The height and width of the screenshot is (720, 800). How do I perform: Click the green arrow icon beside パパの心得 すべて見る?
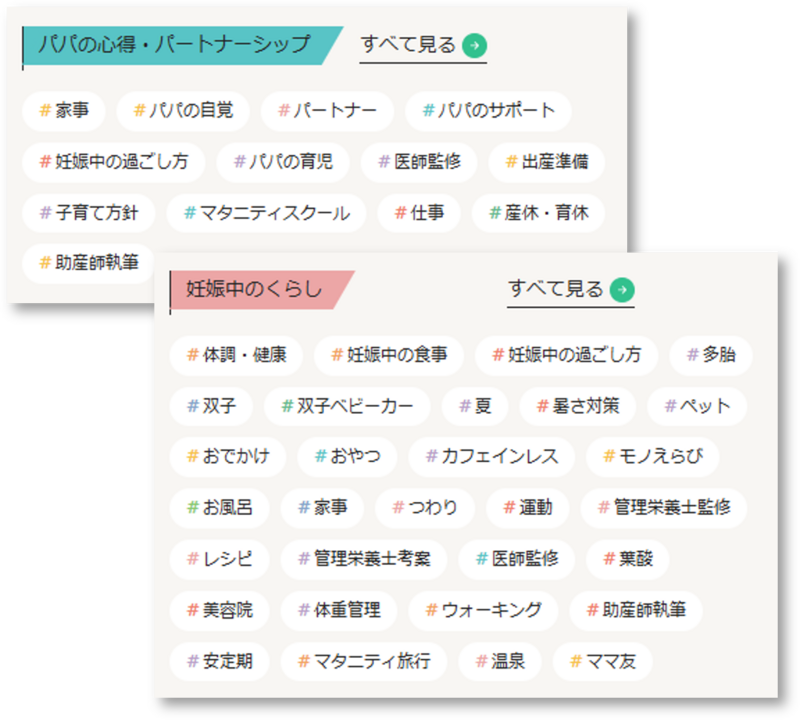point(475,45)
